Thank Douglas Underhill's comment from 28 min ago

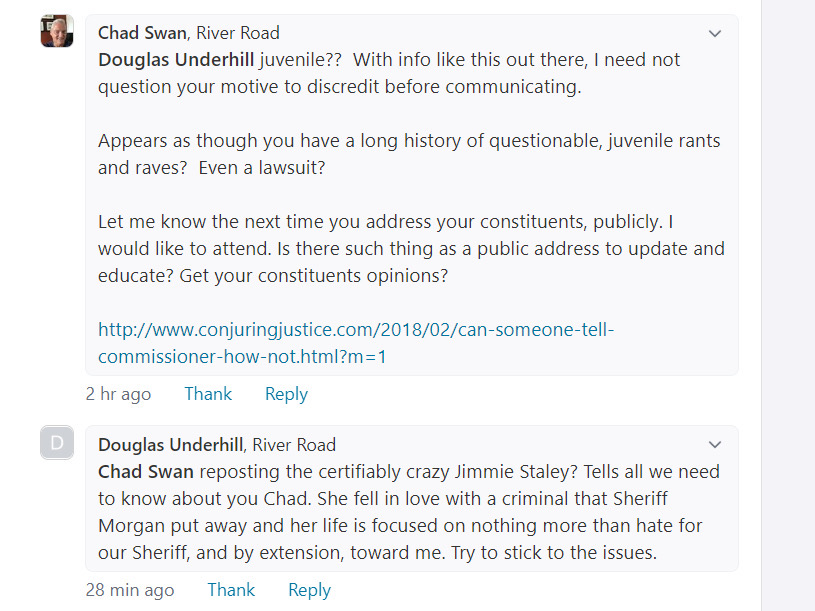(x=231, y=590)
